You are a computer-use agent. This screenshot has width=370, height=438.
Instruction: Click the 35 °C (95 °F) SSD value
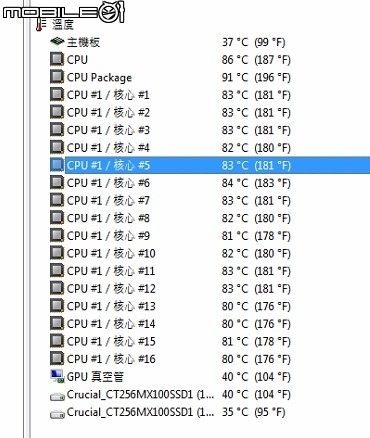(254, 412)
